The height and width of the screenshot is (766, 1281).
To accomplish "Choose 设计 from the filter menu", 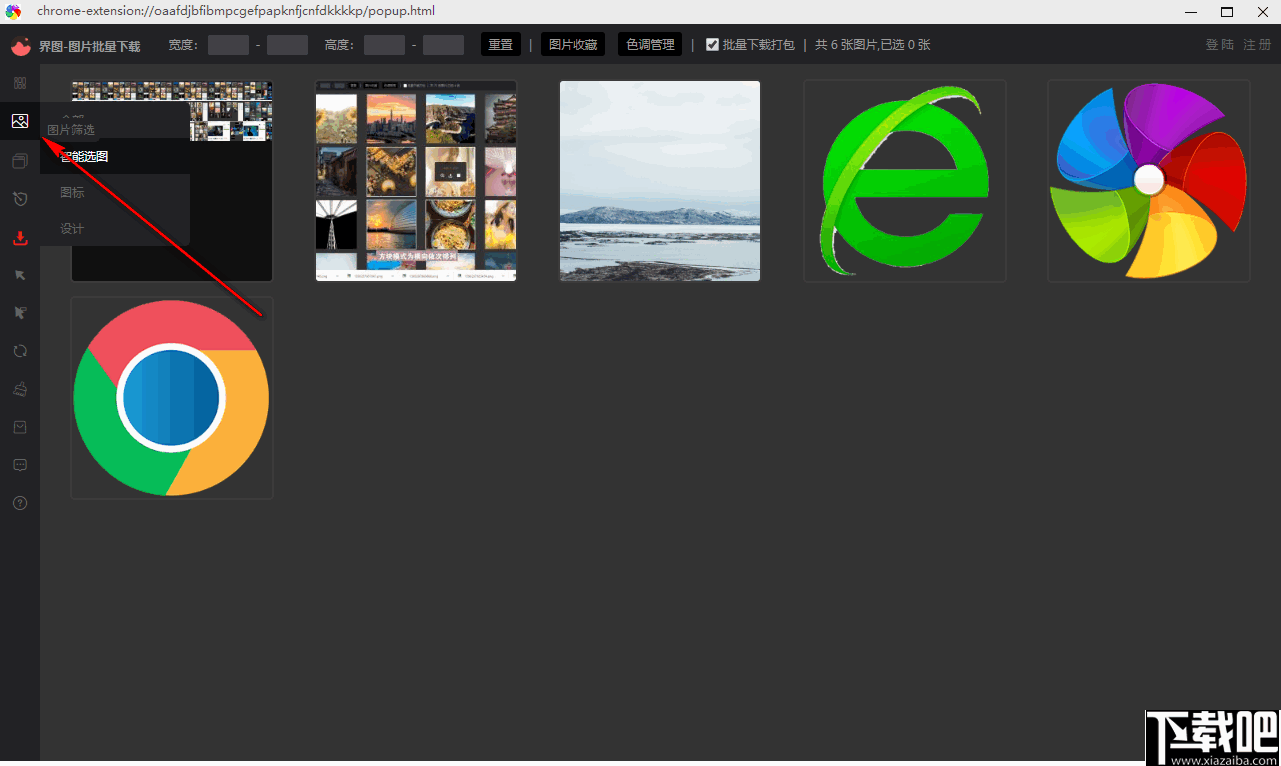I will 72,228.
